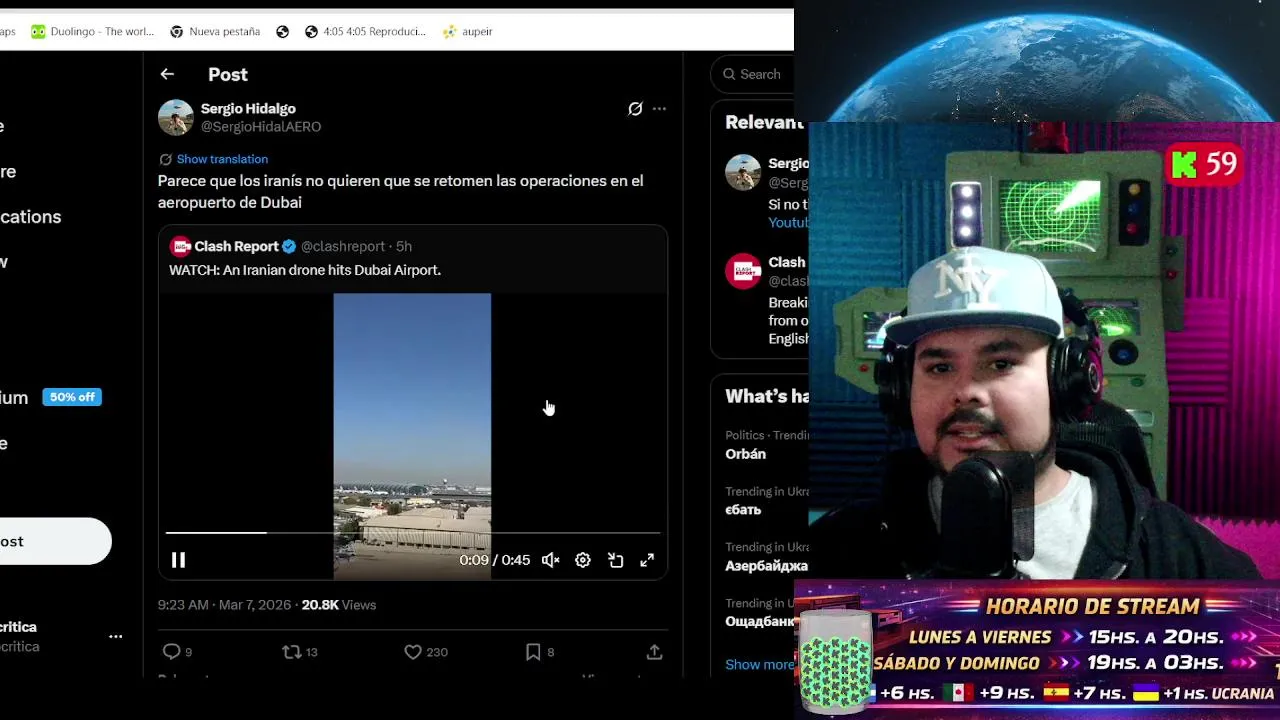
Task: Open Clash Report avatar in Relevant people
Action: click(x=743, y=271)
